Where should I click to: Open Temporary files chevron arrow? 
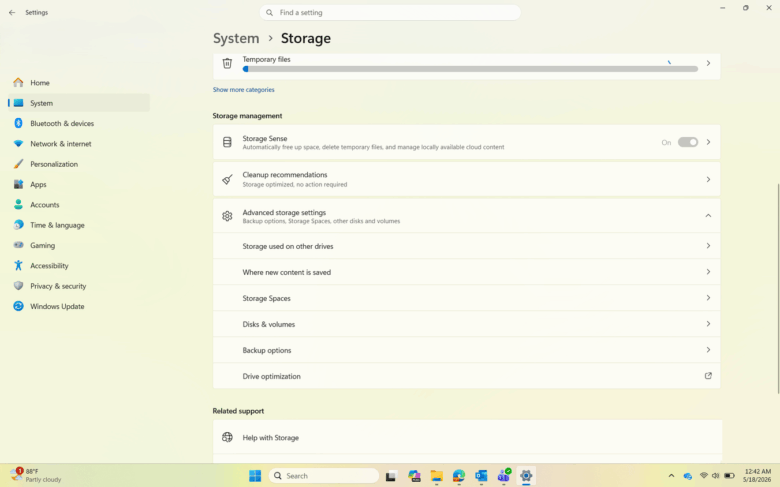click(x=708, y=63)
